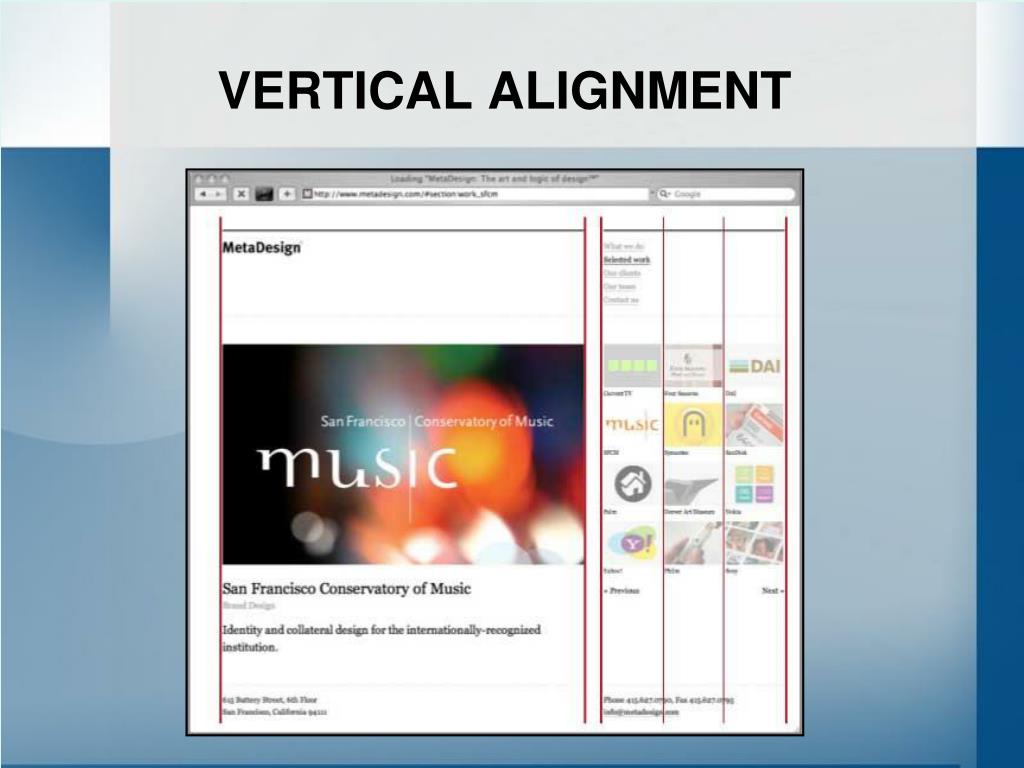Open the "What we do" navigation link
The image size is (1024, 768).
point(624,246)
